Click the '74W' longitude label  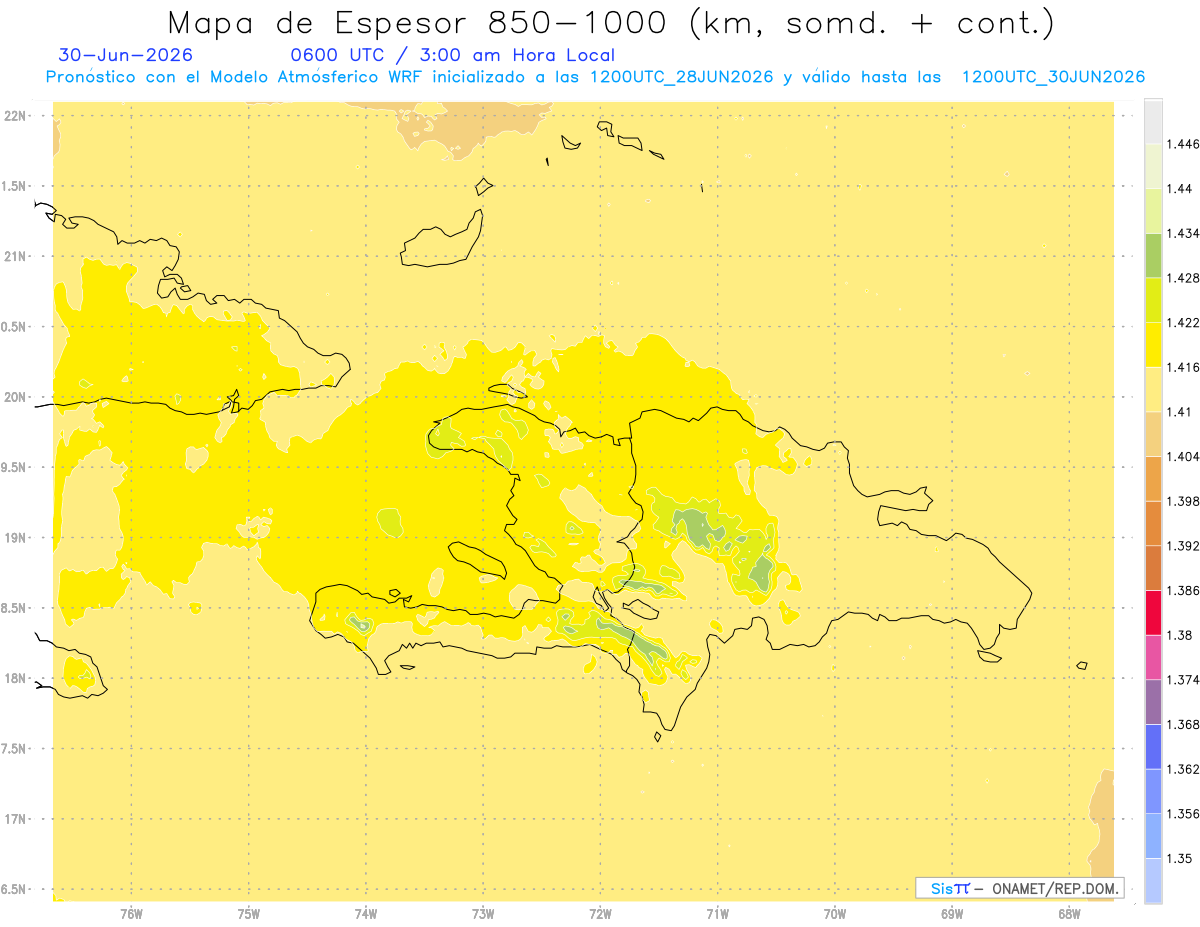pos(366,914)
